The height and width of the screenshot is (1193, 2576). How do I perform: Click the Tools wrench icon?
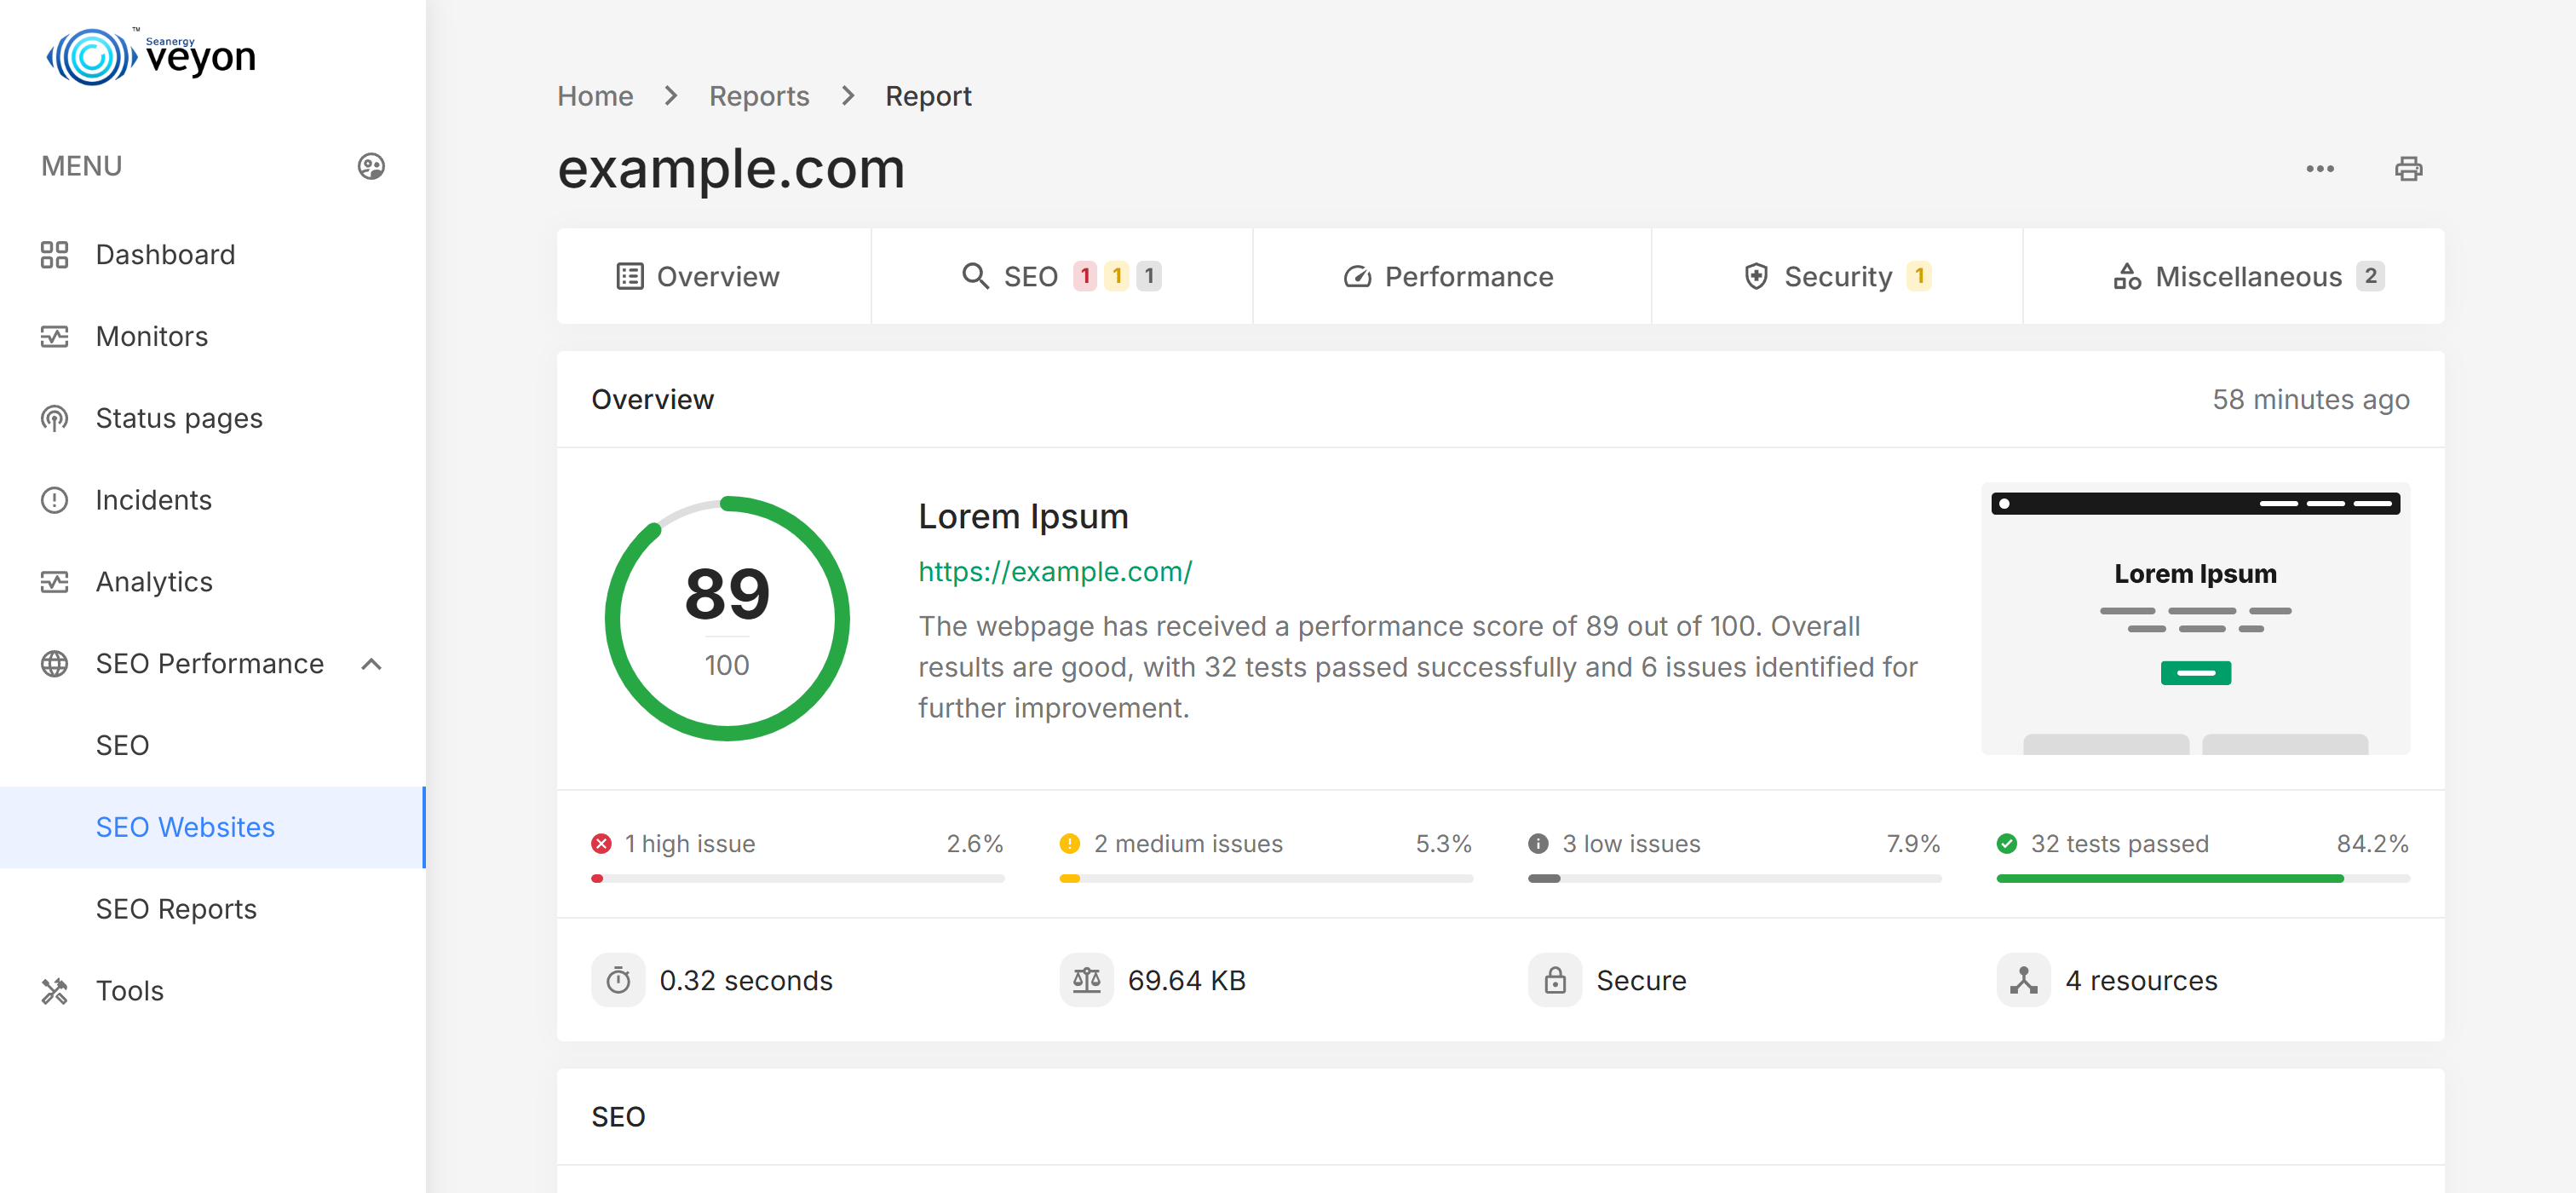click(x=54, y=991)
